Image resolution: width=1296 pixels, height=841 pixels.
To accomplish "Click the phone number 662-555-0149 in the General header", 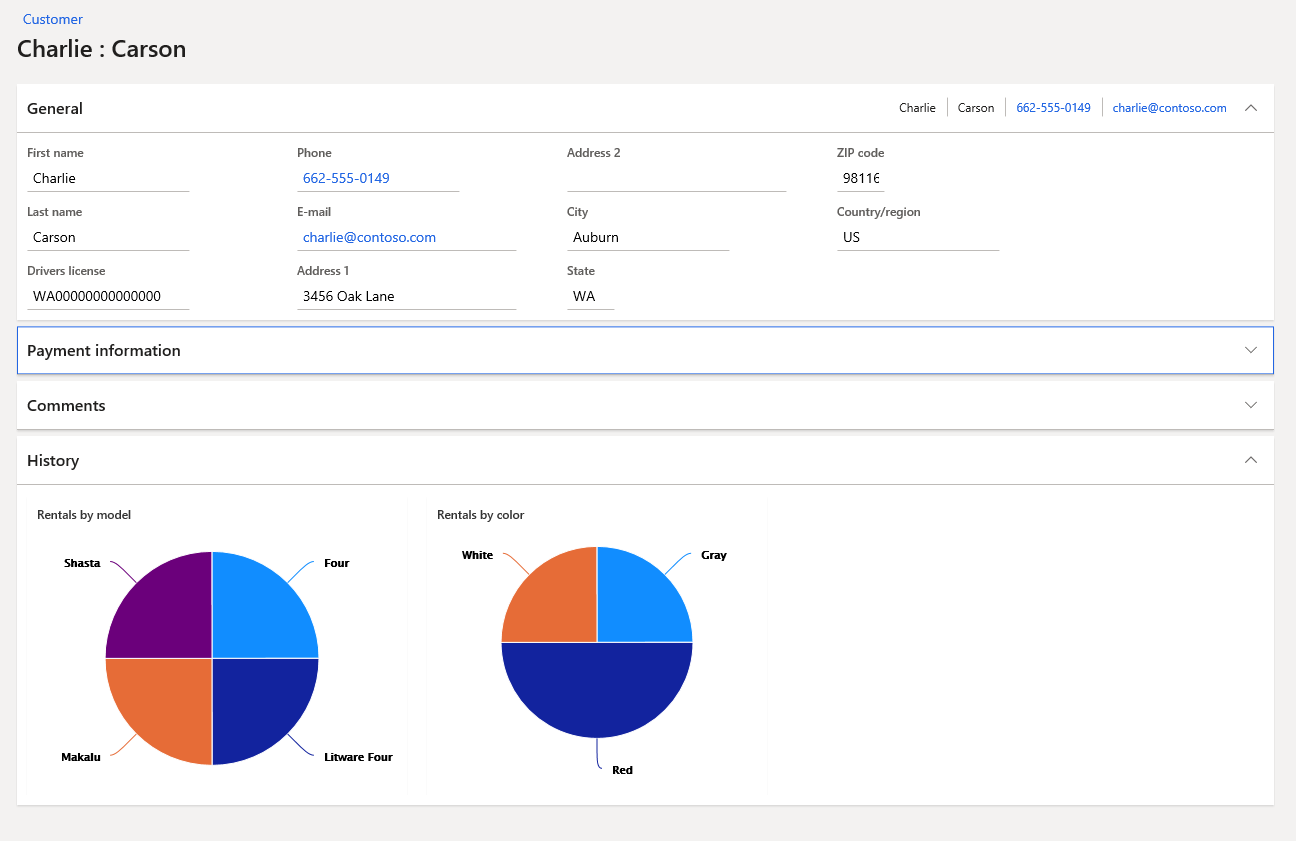I will [1052, 107].
